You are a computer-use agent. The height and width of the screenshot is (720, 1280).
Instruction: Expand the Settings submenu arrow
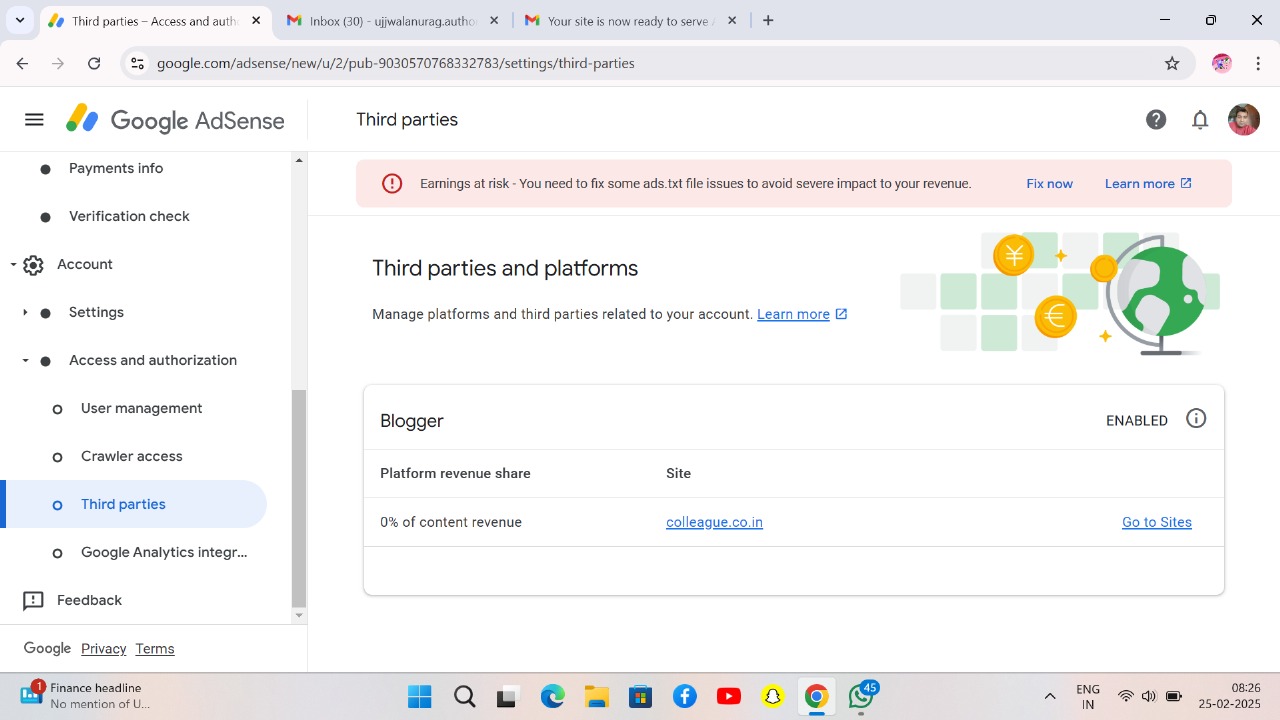tap(25, 313)
